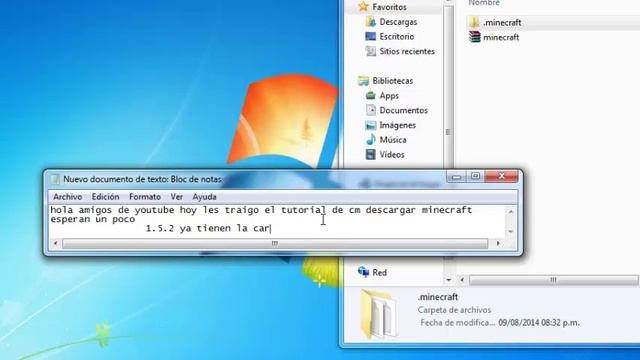This screenshot has width=640, height=360.
Task: Open Descargas in Explorer sidebar
Action: [398, 22]
